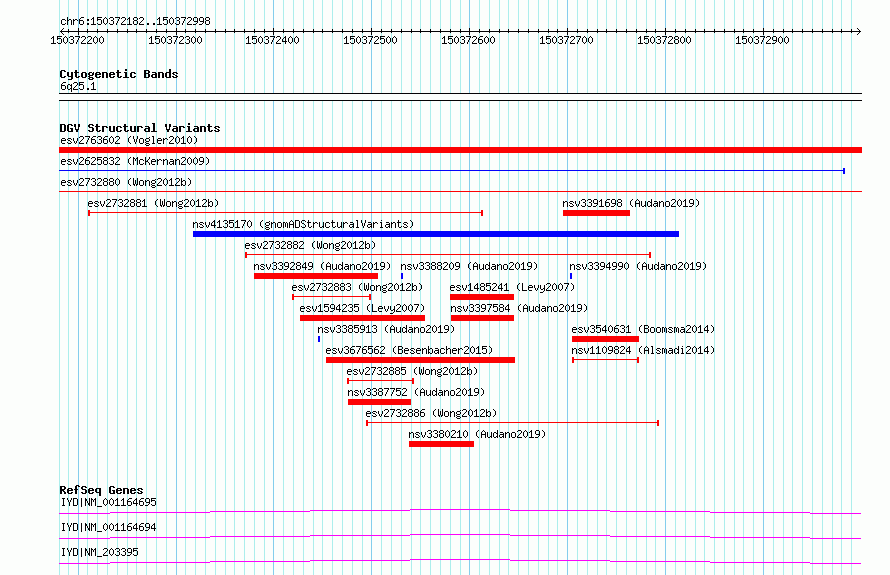
Task: Click the IYD|NM_203395 transcript label
Action: [x=99, y=552]
